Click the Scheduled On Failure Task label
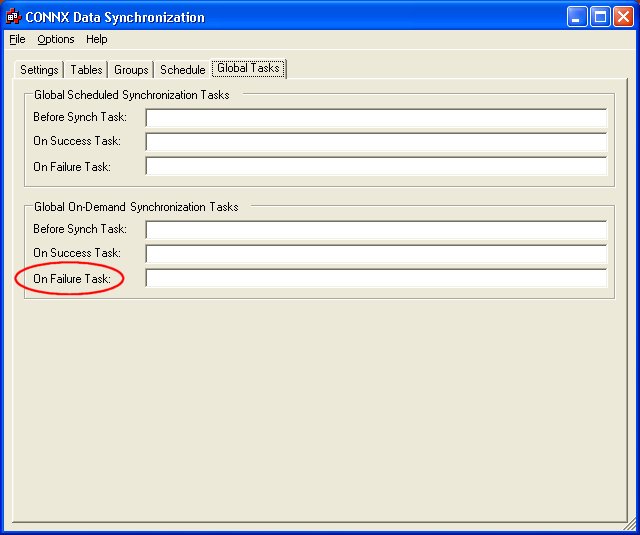 [72, 167]
